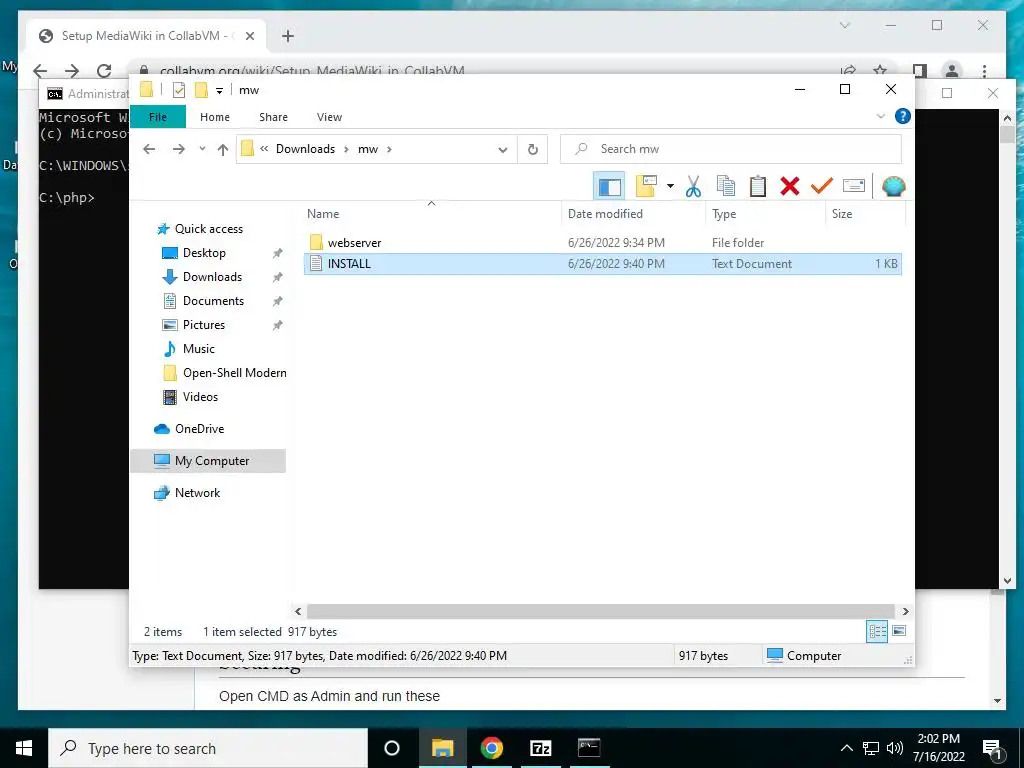Open Explorer Help question mark icon
Image resolution: width=1024 pixels, height=768 pixels.
pos(903,116)
